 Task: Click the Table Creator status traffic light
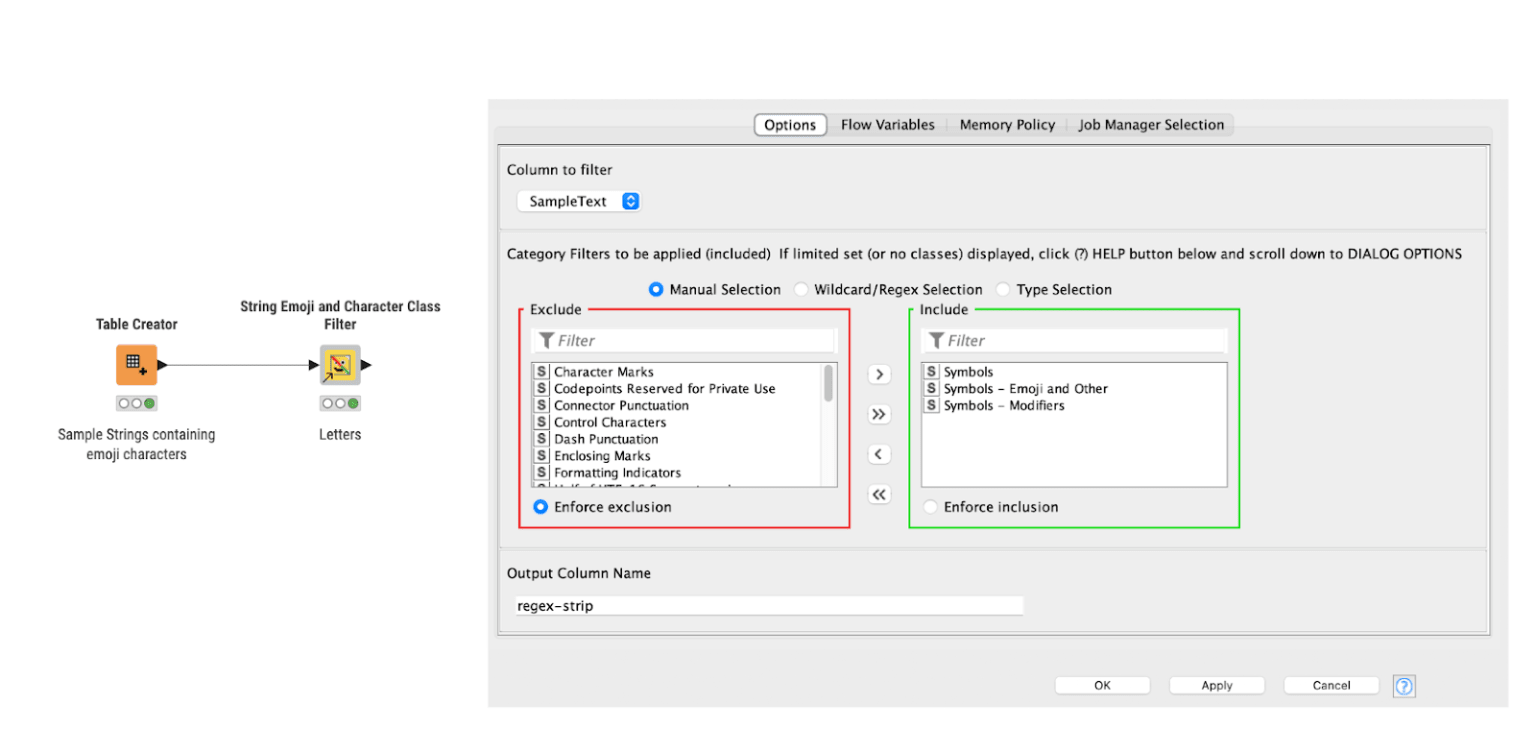136,404
